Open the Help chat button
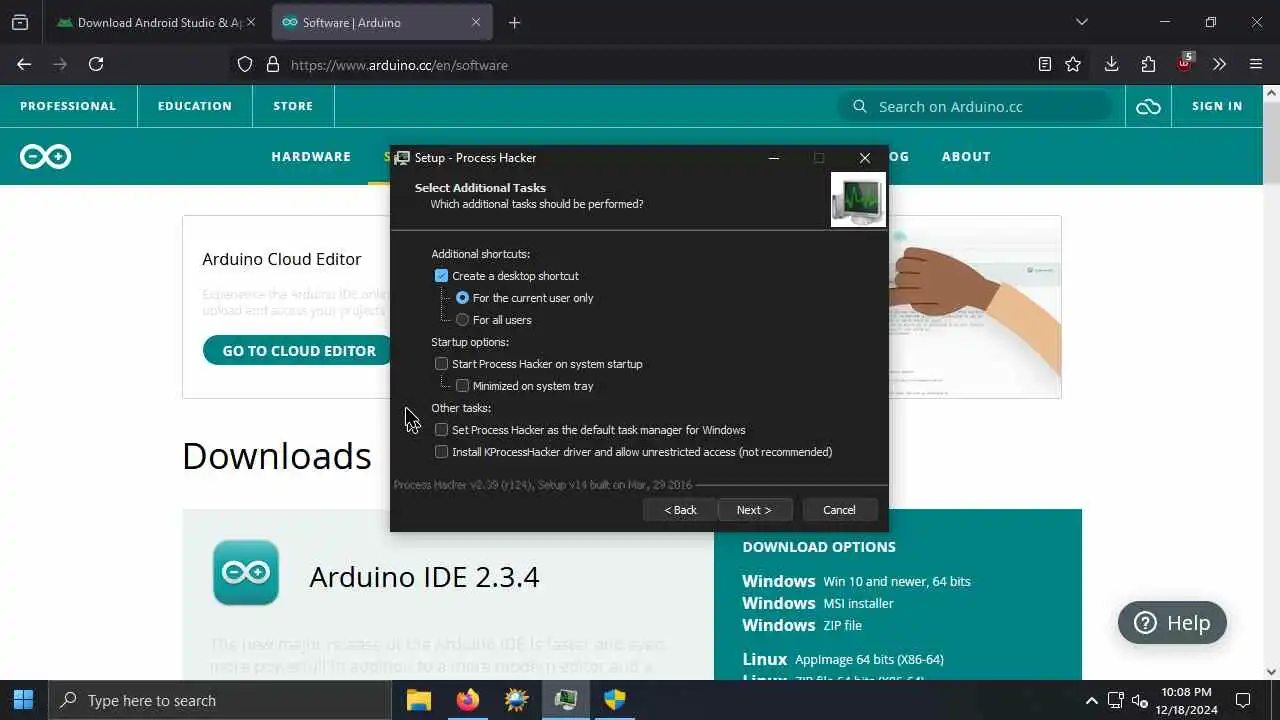 (x=1172, y=623)
